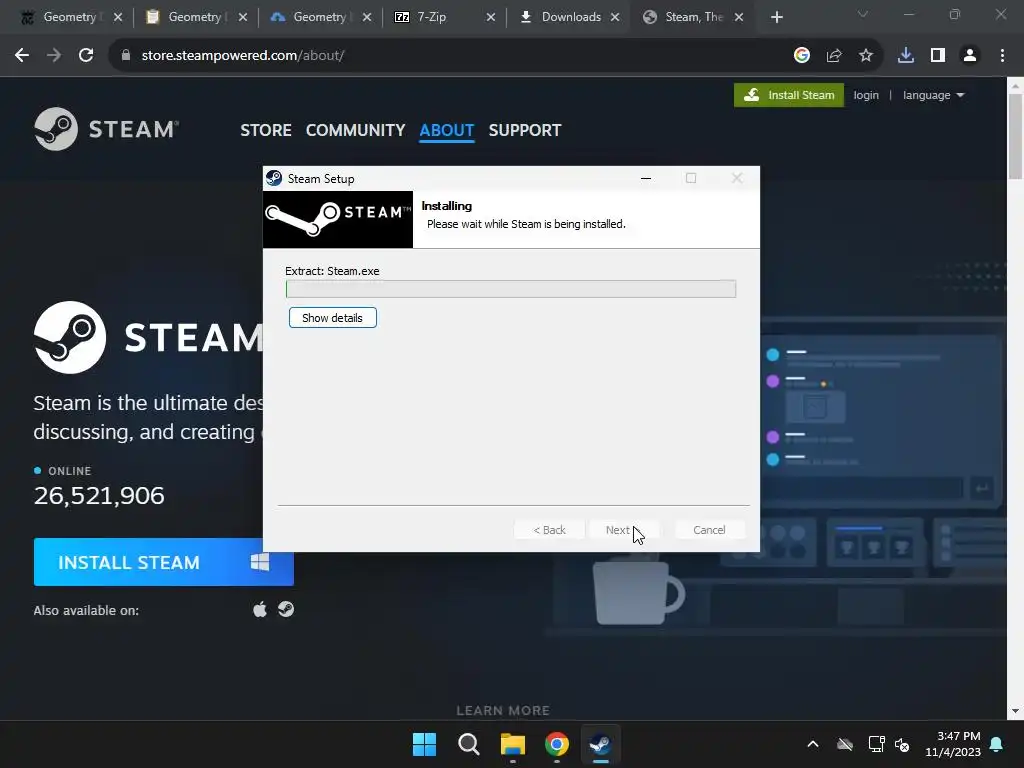
Task: Close the Downloads tab
Action: [615, 17]
